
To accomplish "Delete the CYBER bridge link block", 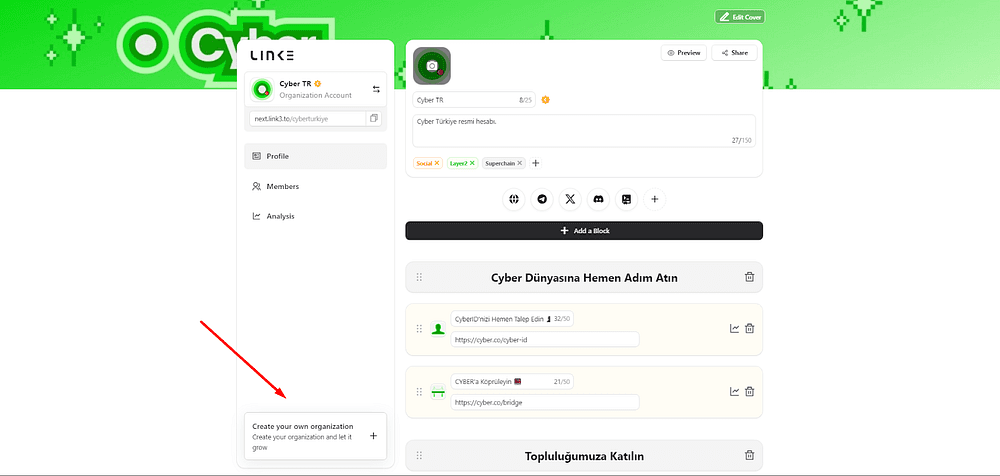I will [x=749, y=392].
